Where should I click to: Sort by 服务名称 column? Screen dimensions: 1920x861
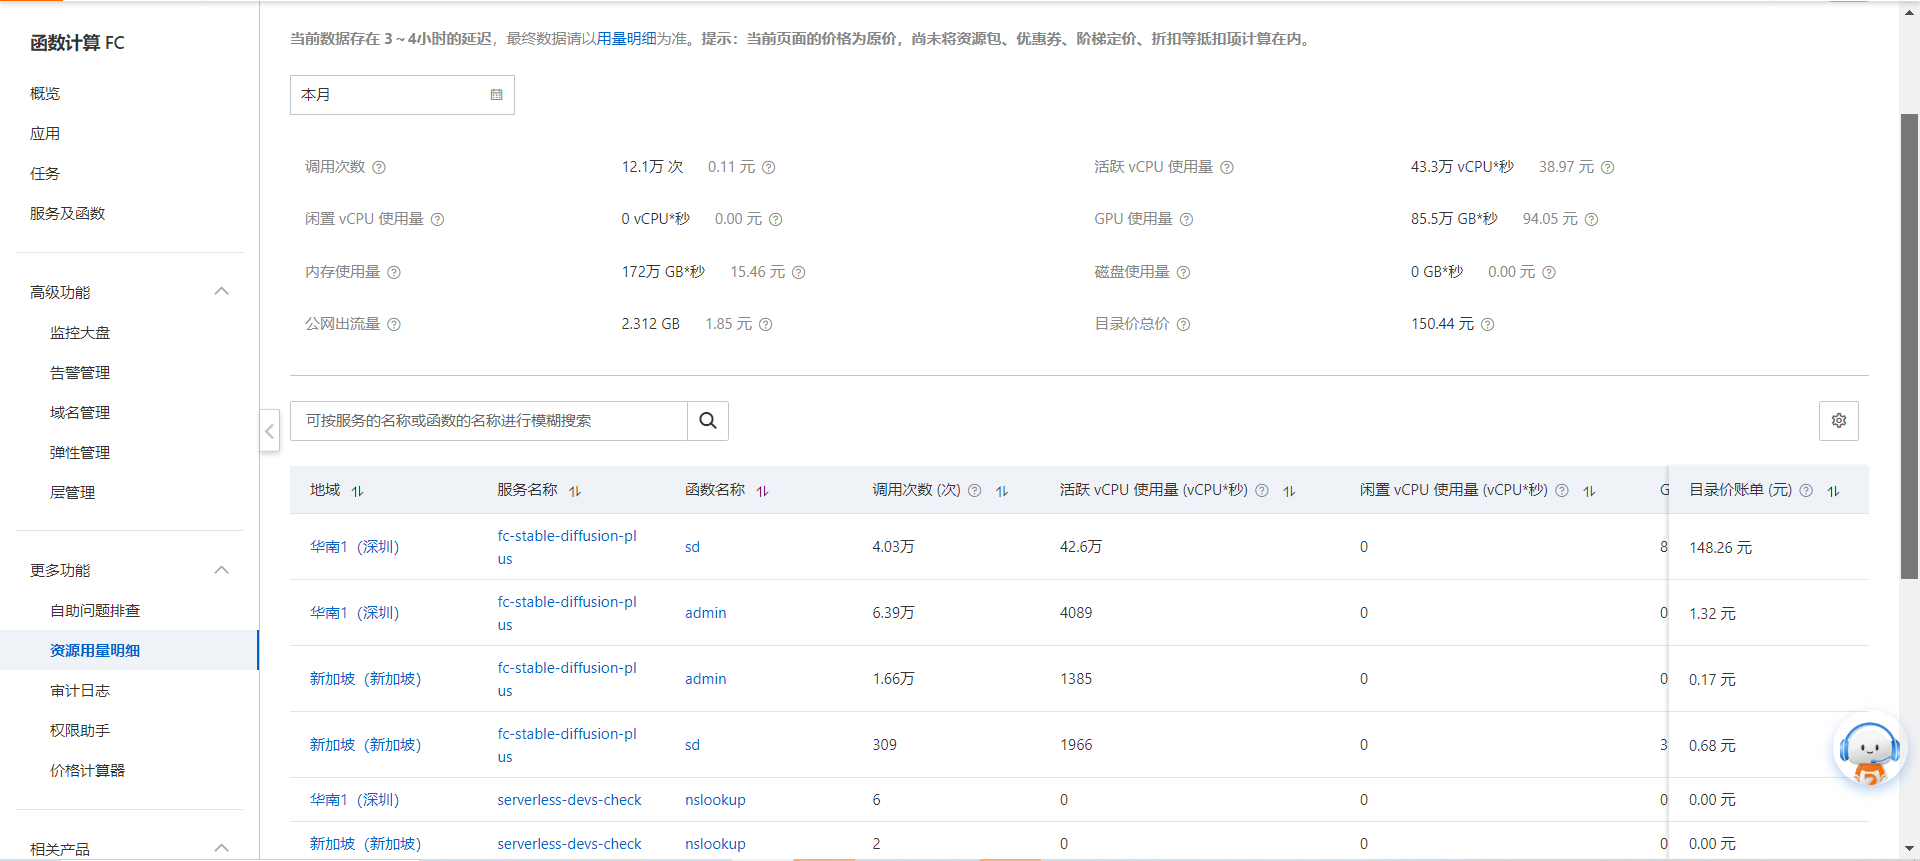tap(574, 491)
